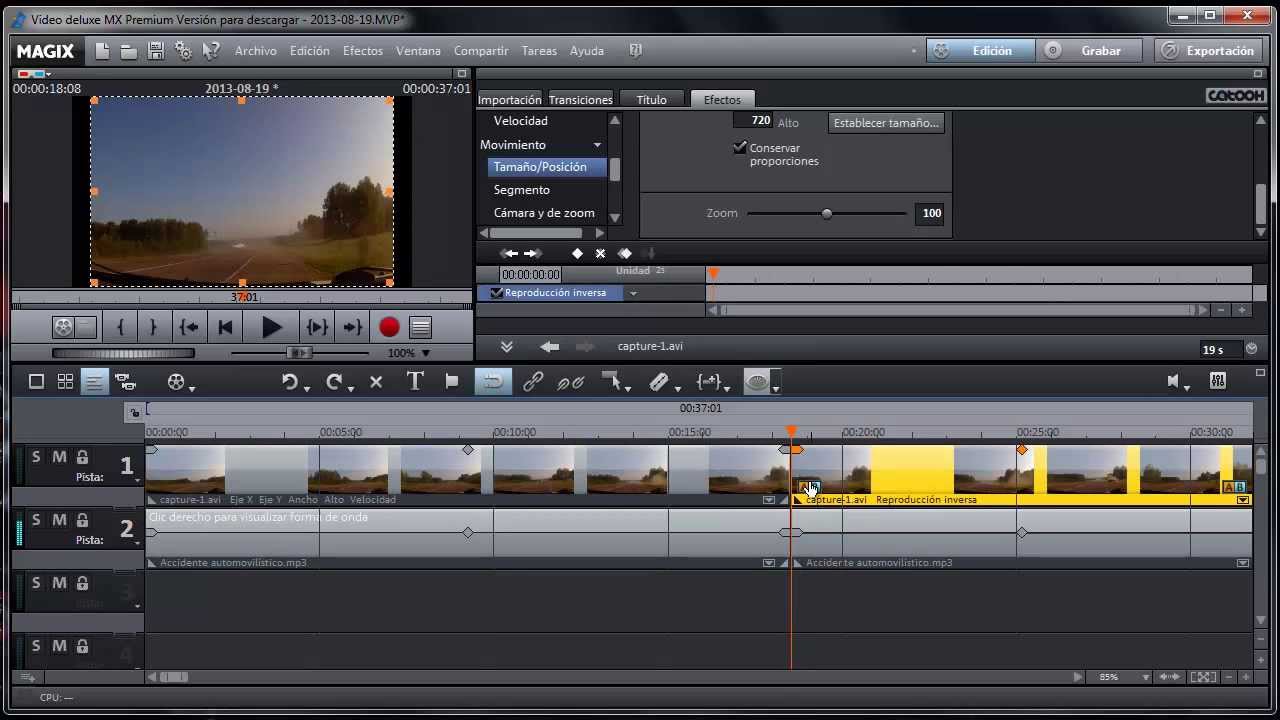Mute track Pista 1 with M button
The width and height of the screenshot is (1280, 720).
[x=58, y=456]
